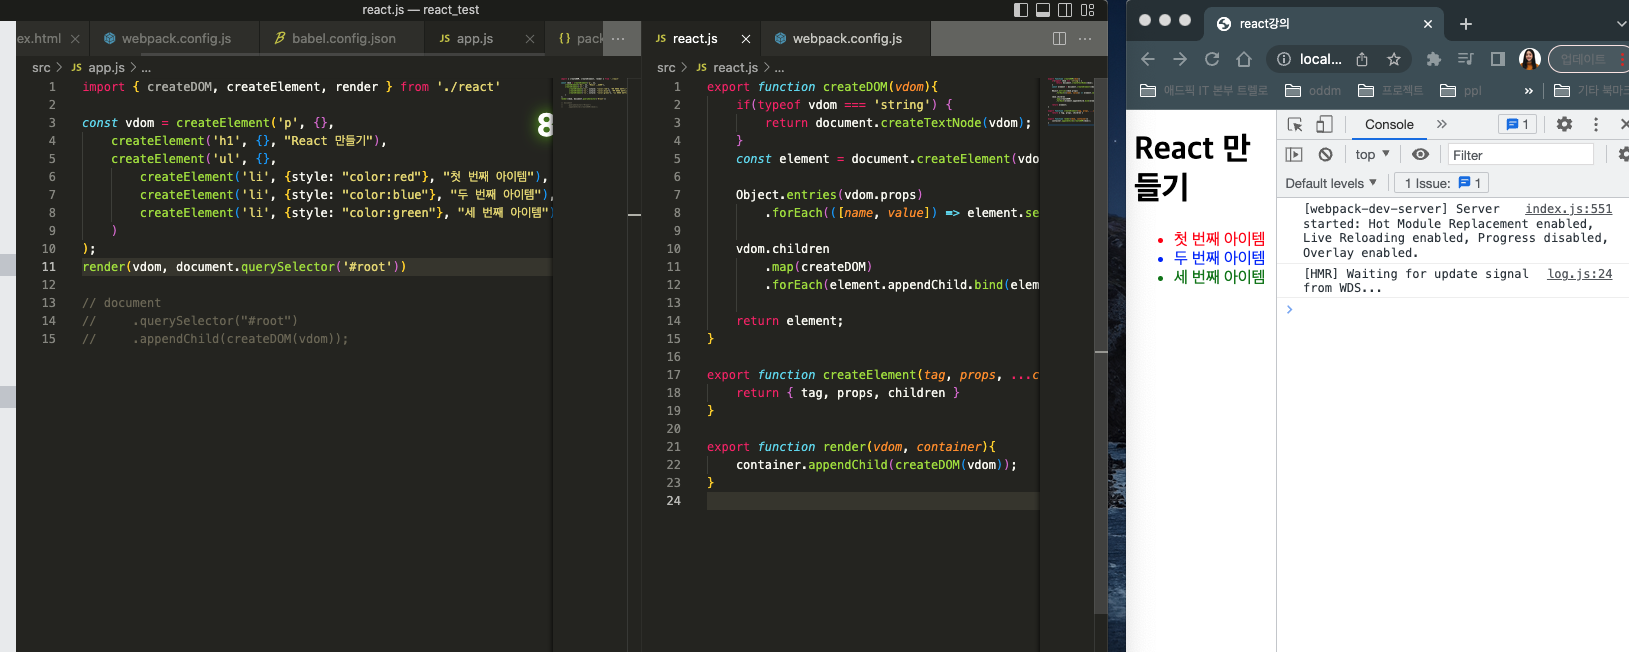Close the react강의 browser tab
This screenshot has height=652, width=1629.
tap(1427, 24)
